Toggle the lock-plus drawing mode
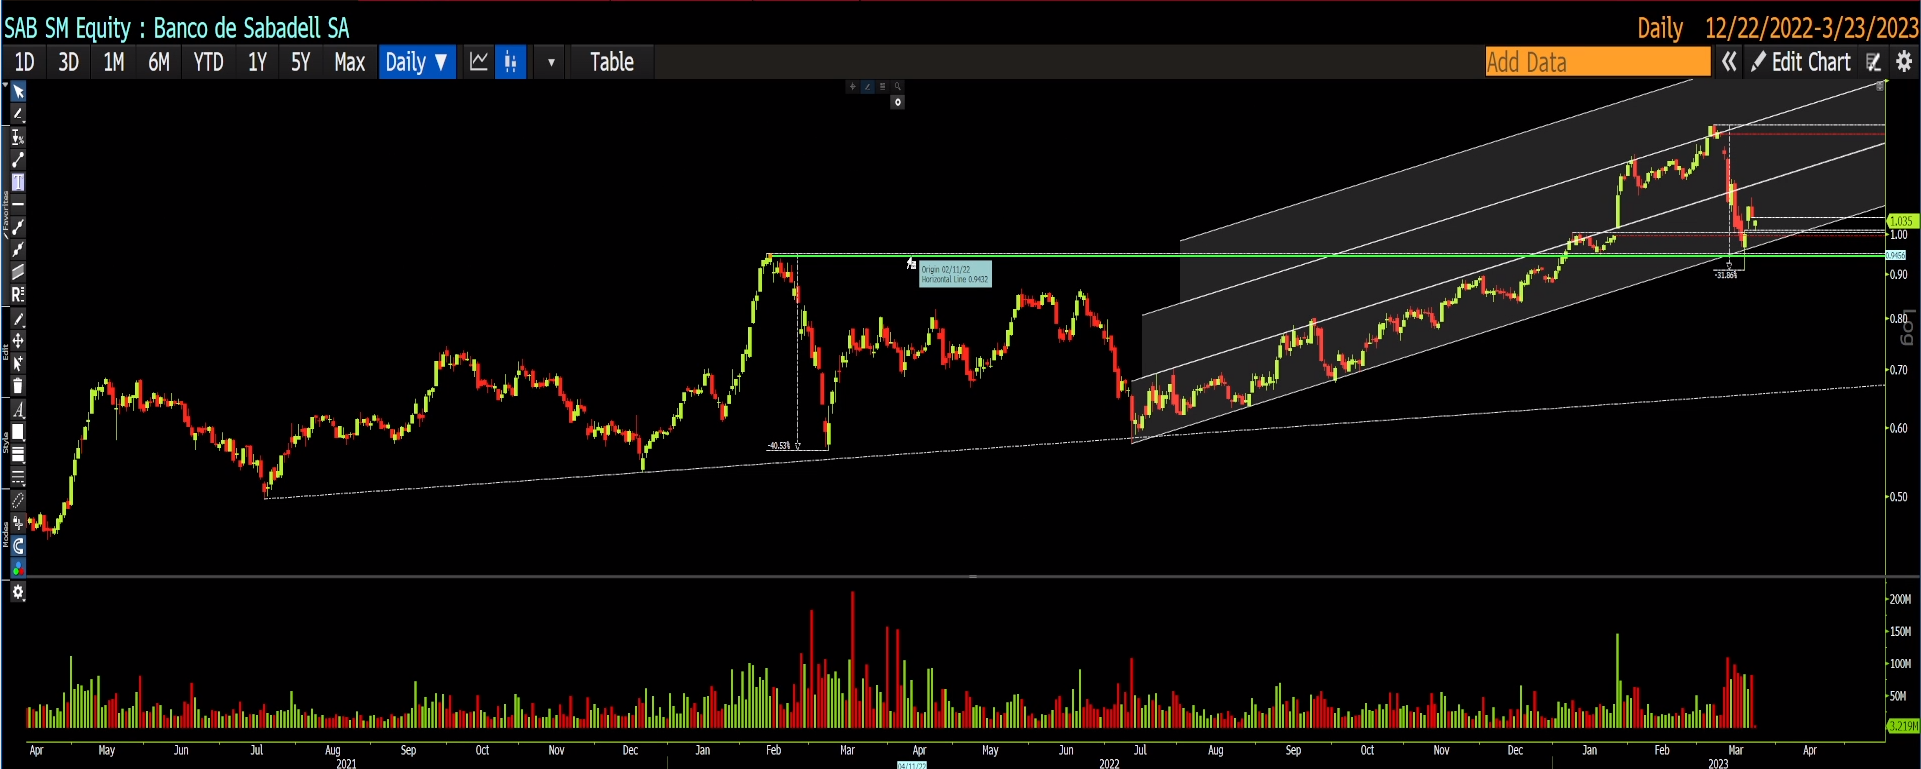This screenshot has width=1921, height=769. [18, 523]
